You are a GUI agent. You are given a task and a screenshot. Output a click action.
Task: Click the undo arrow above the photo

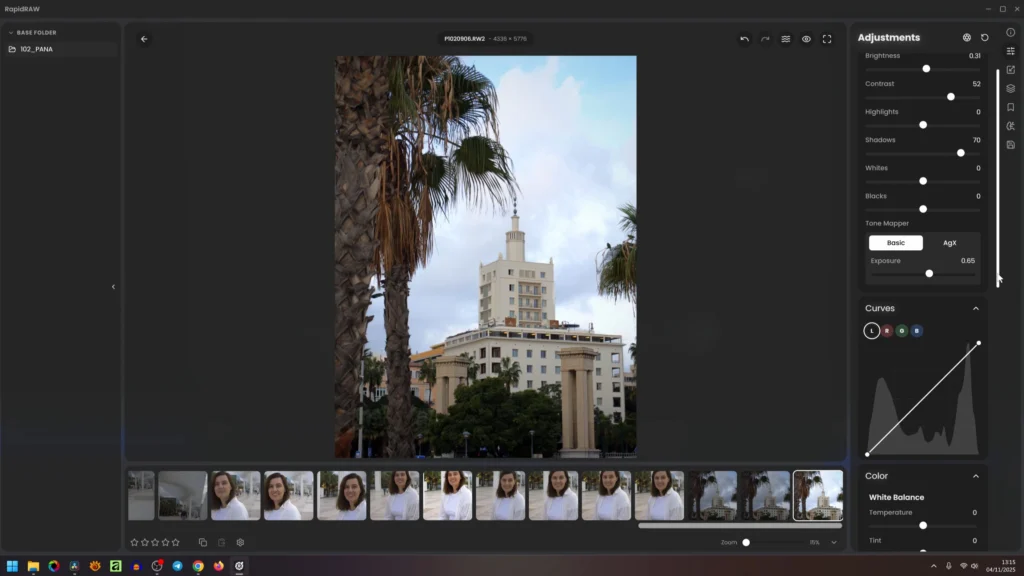coord(744,39)
